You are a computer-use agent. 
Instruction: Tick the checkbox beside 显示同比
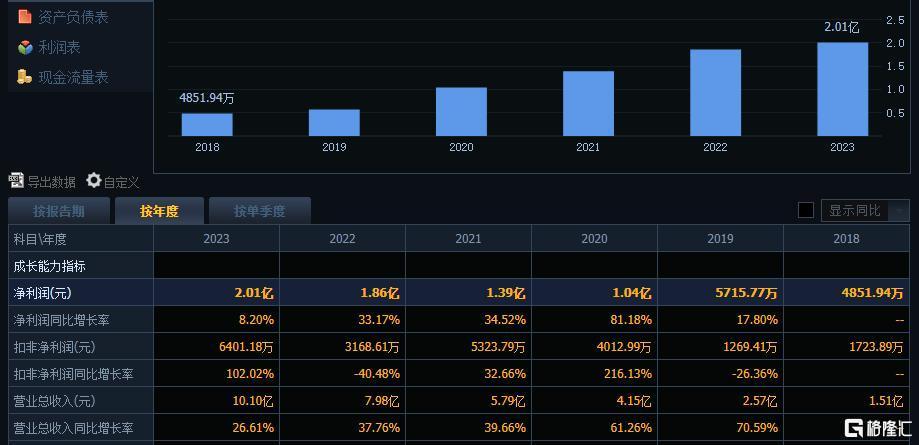click(805, 210)
